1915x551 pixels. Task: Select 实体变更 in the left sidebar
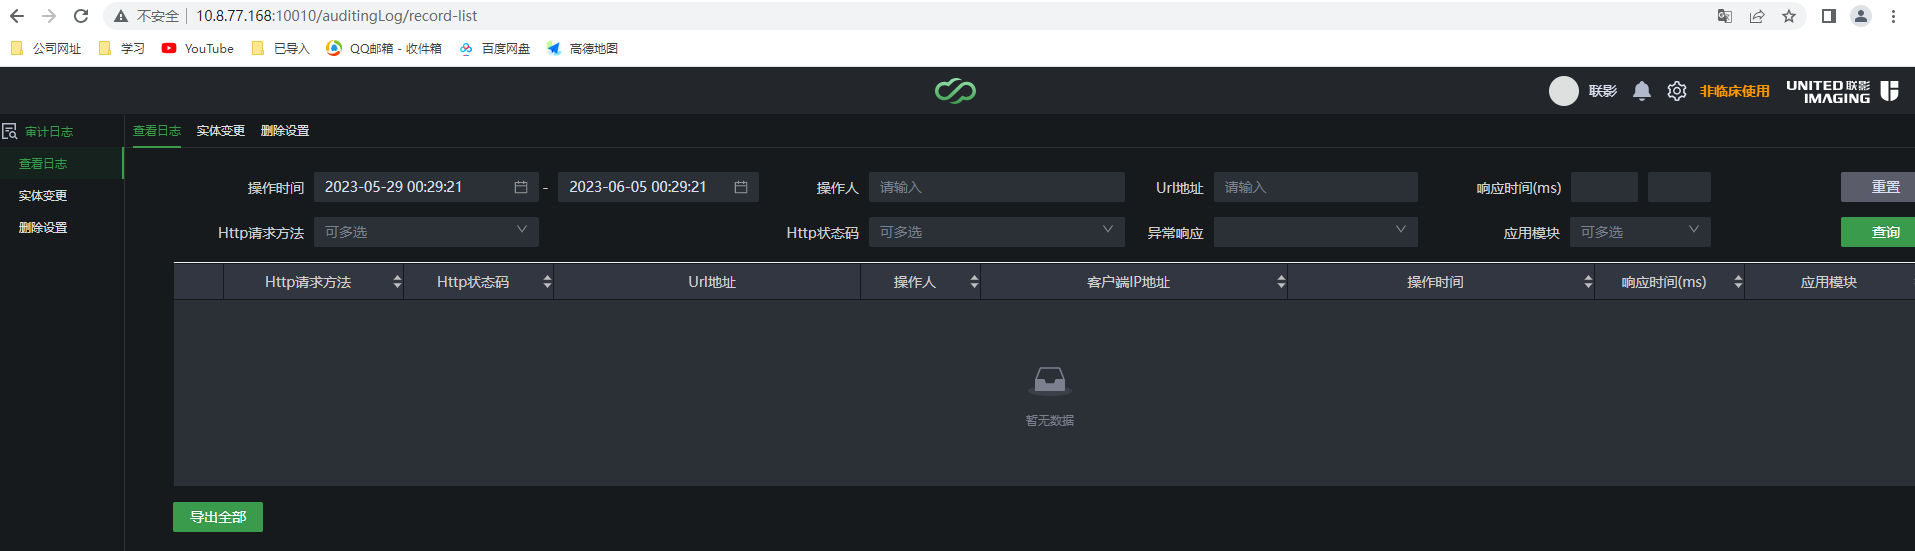tap(43, 196)
